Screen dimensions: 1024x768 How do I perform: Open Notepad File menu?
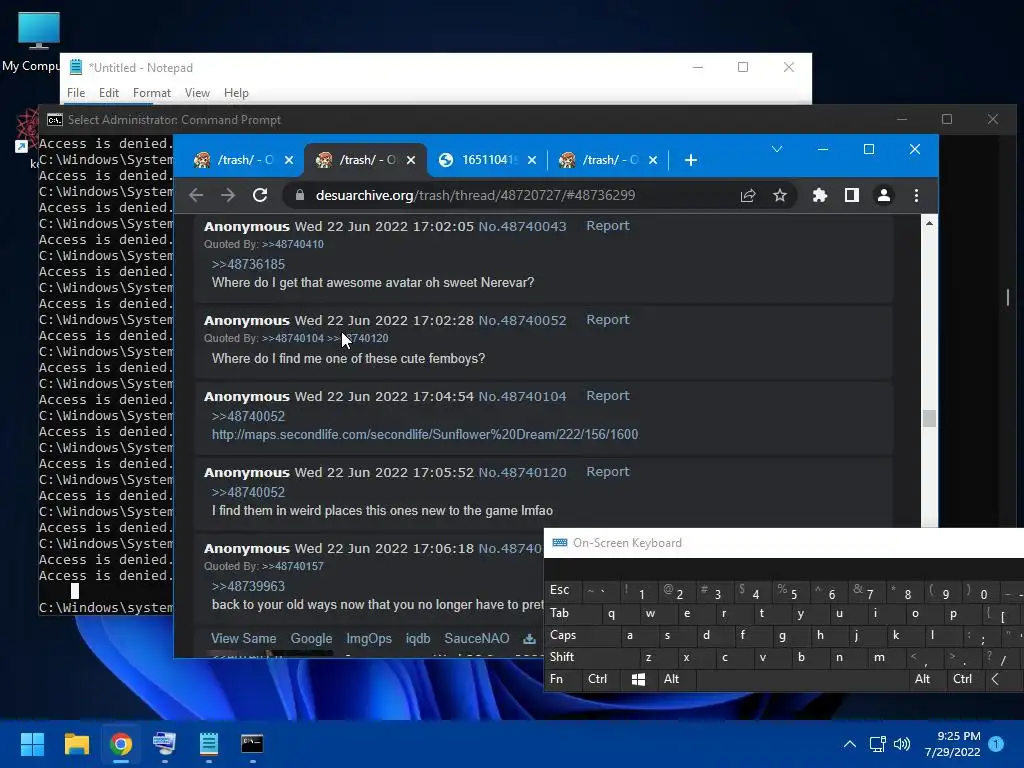pos(76,93)
